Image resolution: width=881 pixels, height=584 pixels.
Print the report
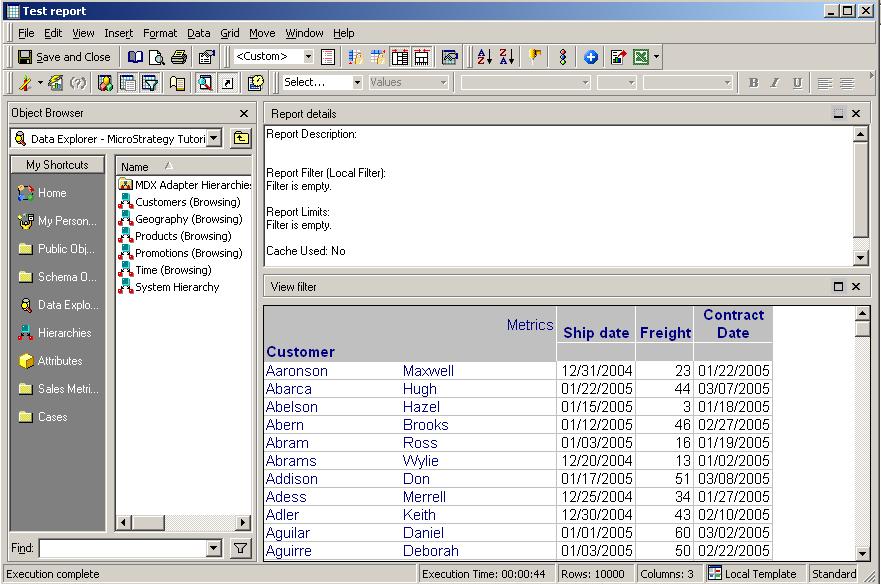[x=178, y=57]
